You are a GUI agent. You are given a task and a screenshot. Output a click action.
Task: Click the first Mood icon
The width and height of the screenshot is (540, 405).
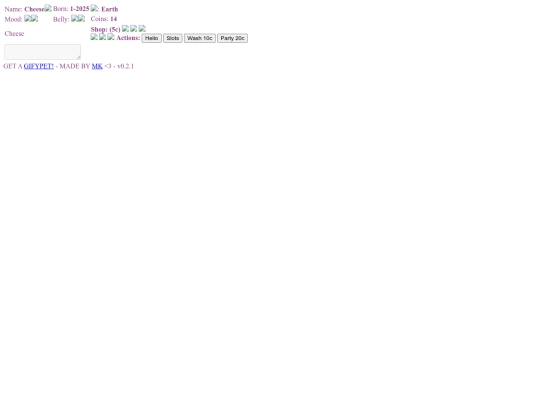tap(27, 18)
